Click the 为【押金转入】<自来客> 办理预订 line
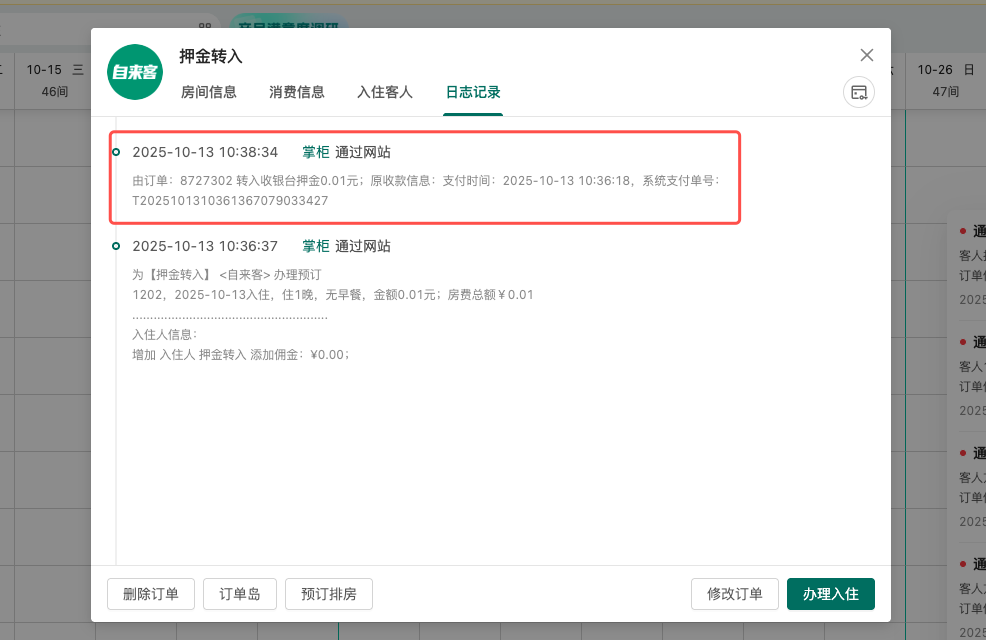The width and height of the screenshot is (986, 640). click(226, 275)
